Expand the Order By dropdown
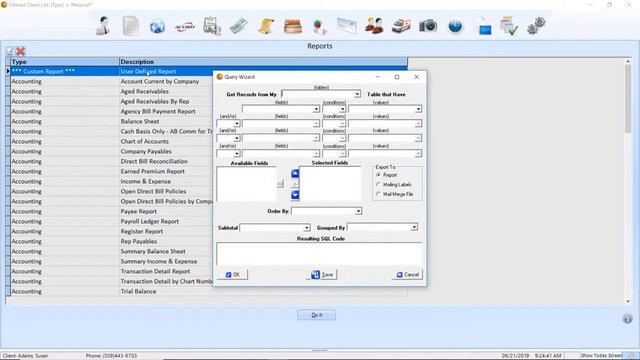The width and height of the screenshot is (640, 360). [358, 211]
